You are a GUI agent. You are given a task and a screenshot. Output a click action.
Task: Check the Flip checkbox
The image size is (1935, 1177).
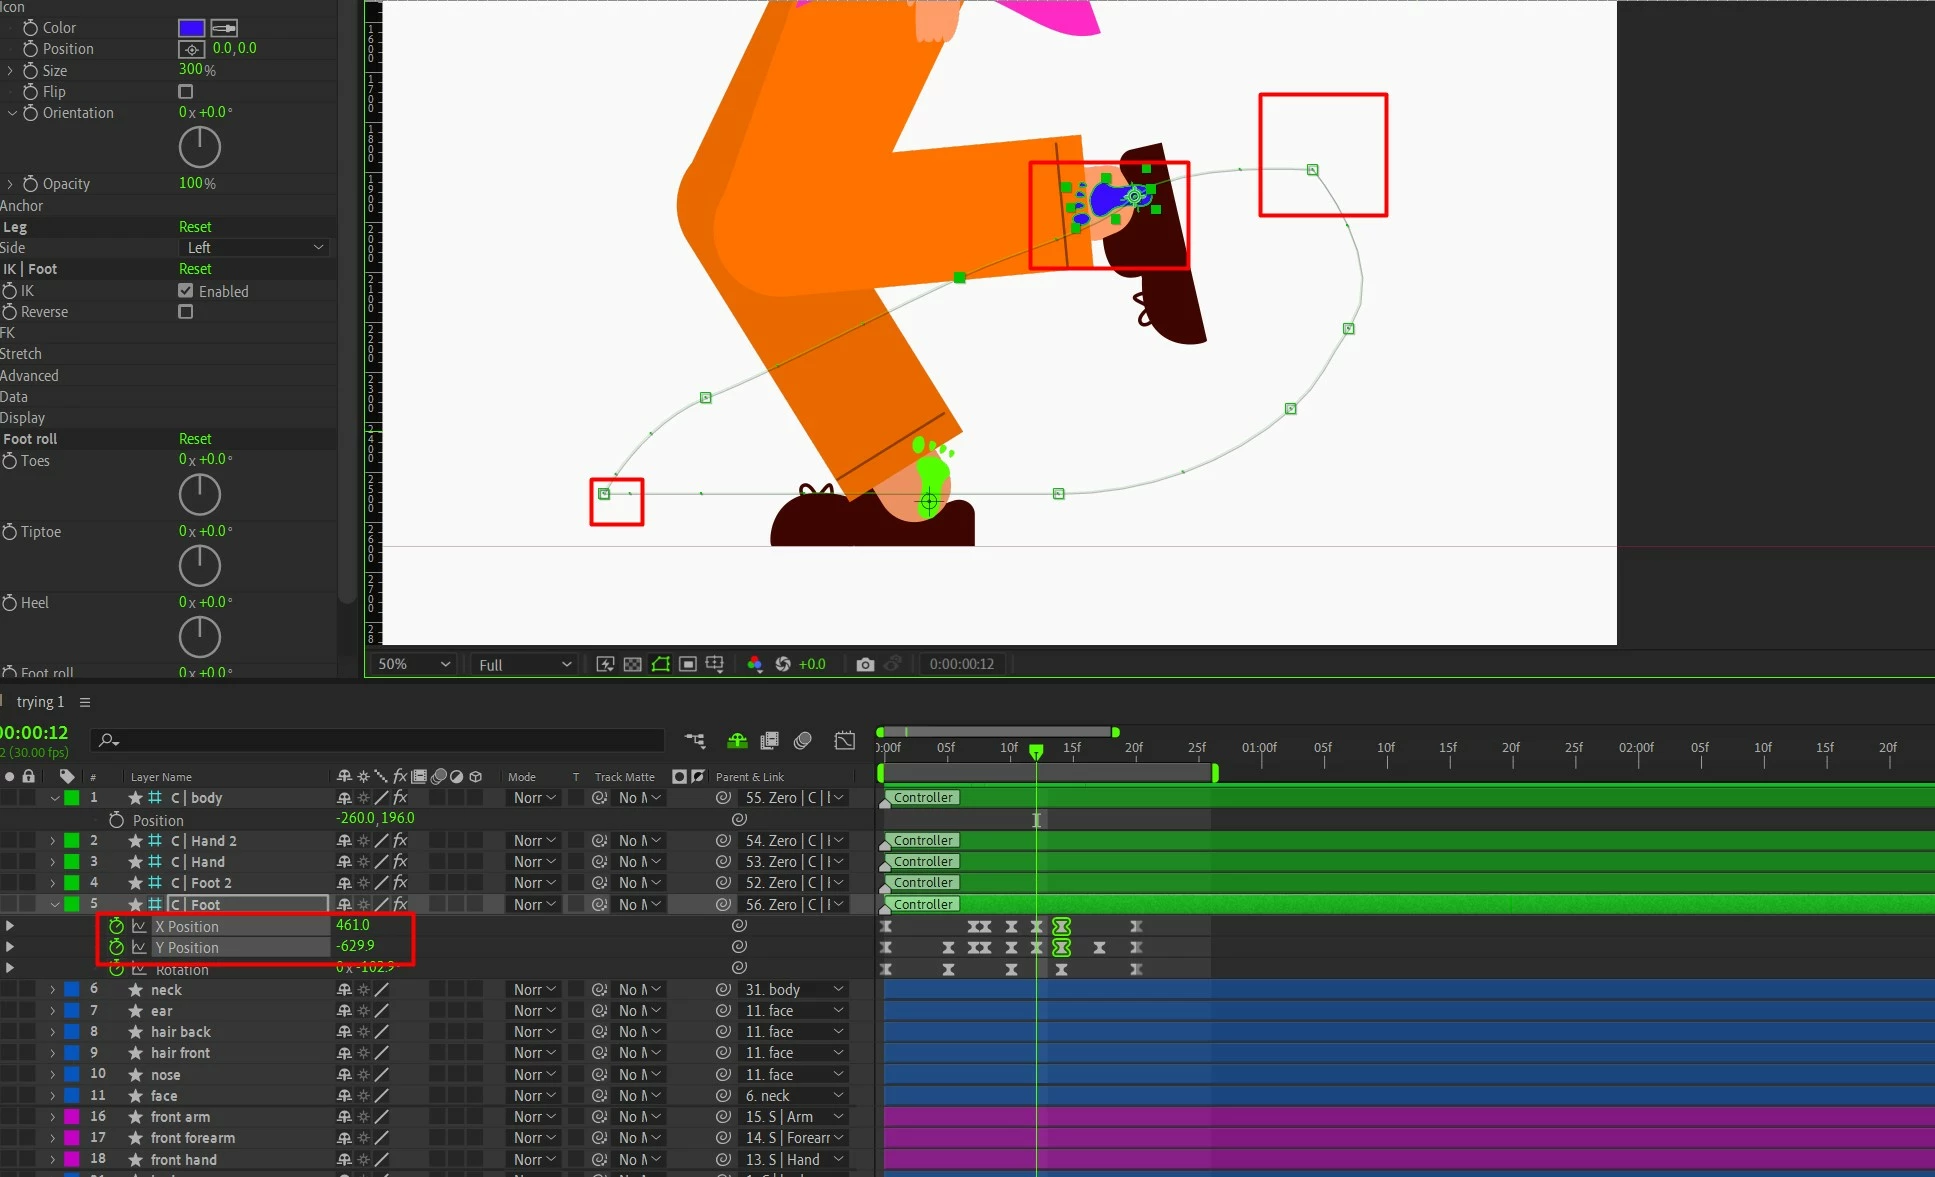pos(186,92)
